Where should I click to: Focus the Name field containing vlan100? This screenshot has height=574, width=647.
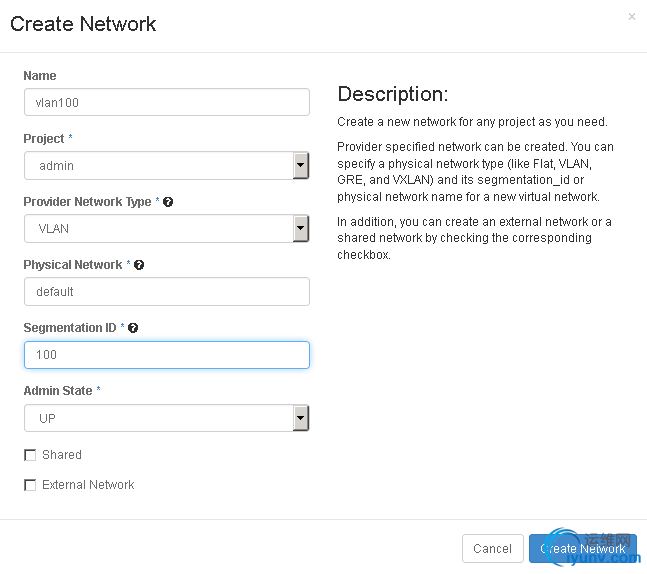point(167,102)
